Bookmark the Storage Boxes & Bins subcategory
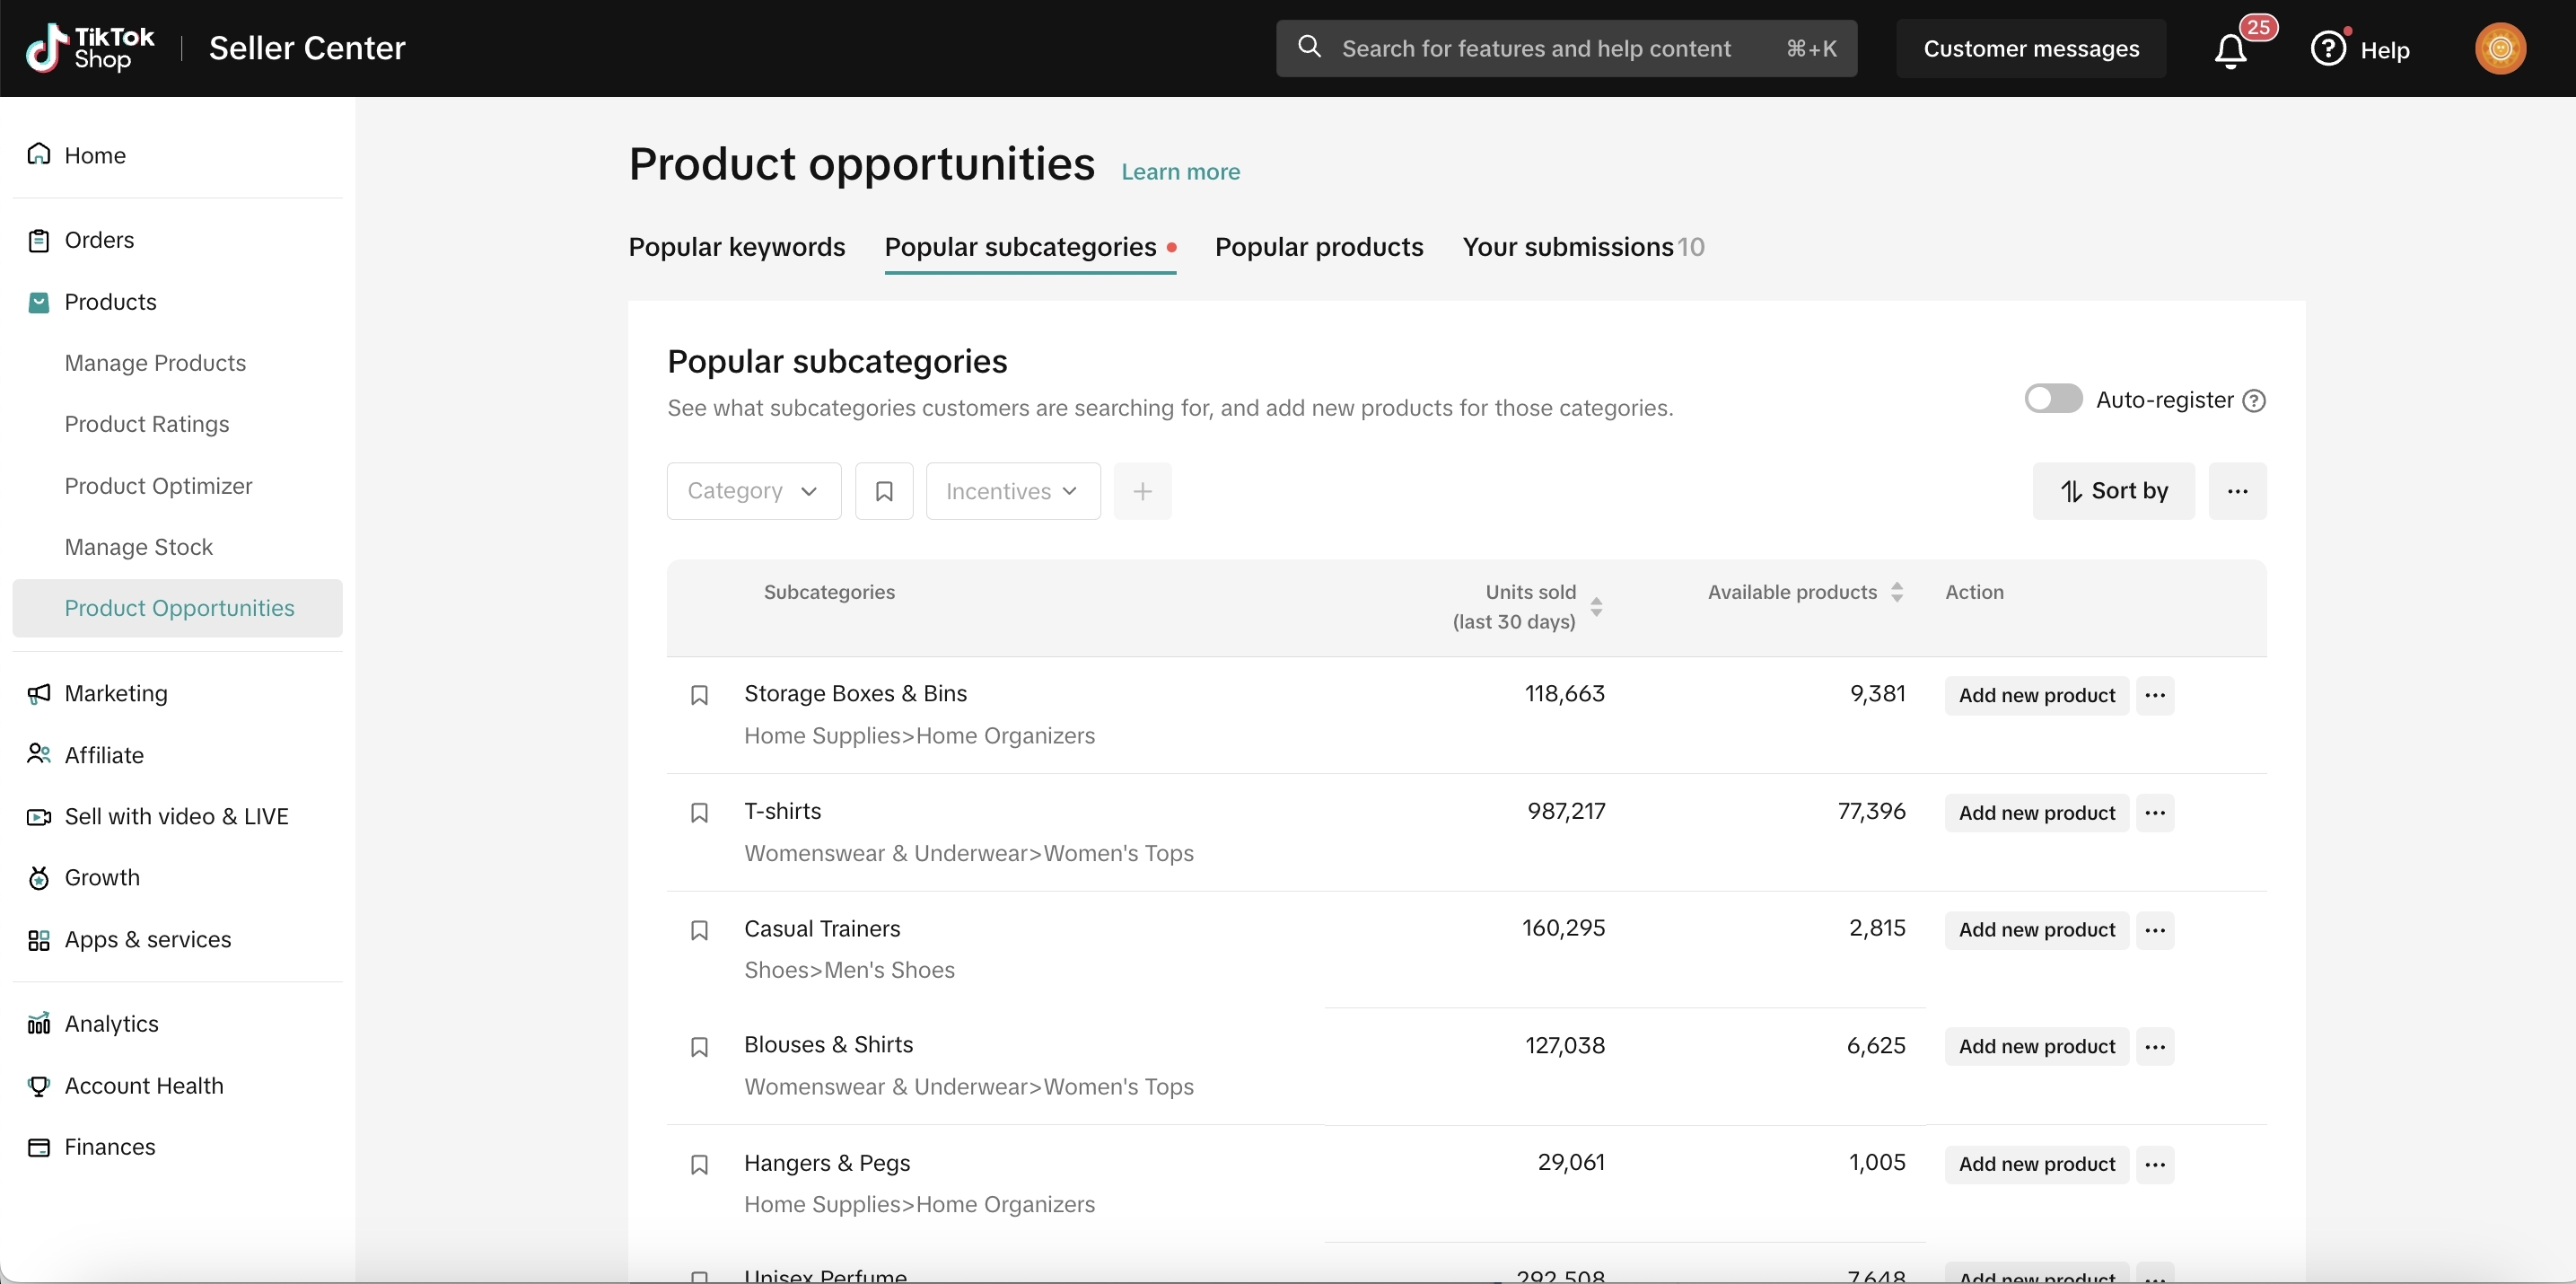The height and width of the screenshot is (1284, 2576). (x=699, y=695)
